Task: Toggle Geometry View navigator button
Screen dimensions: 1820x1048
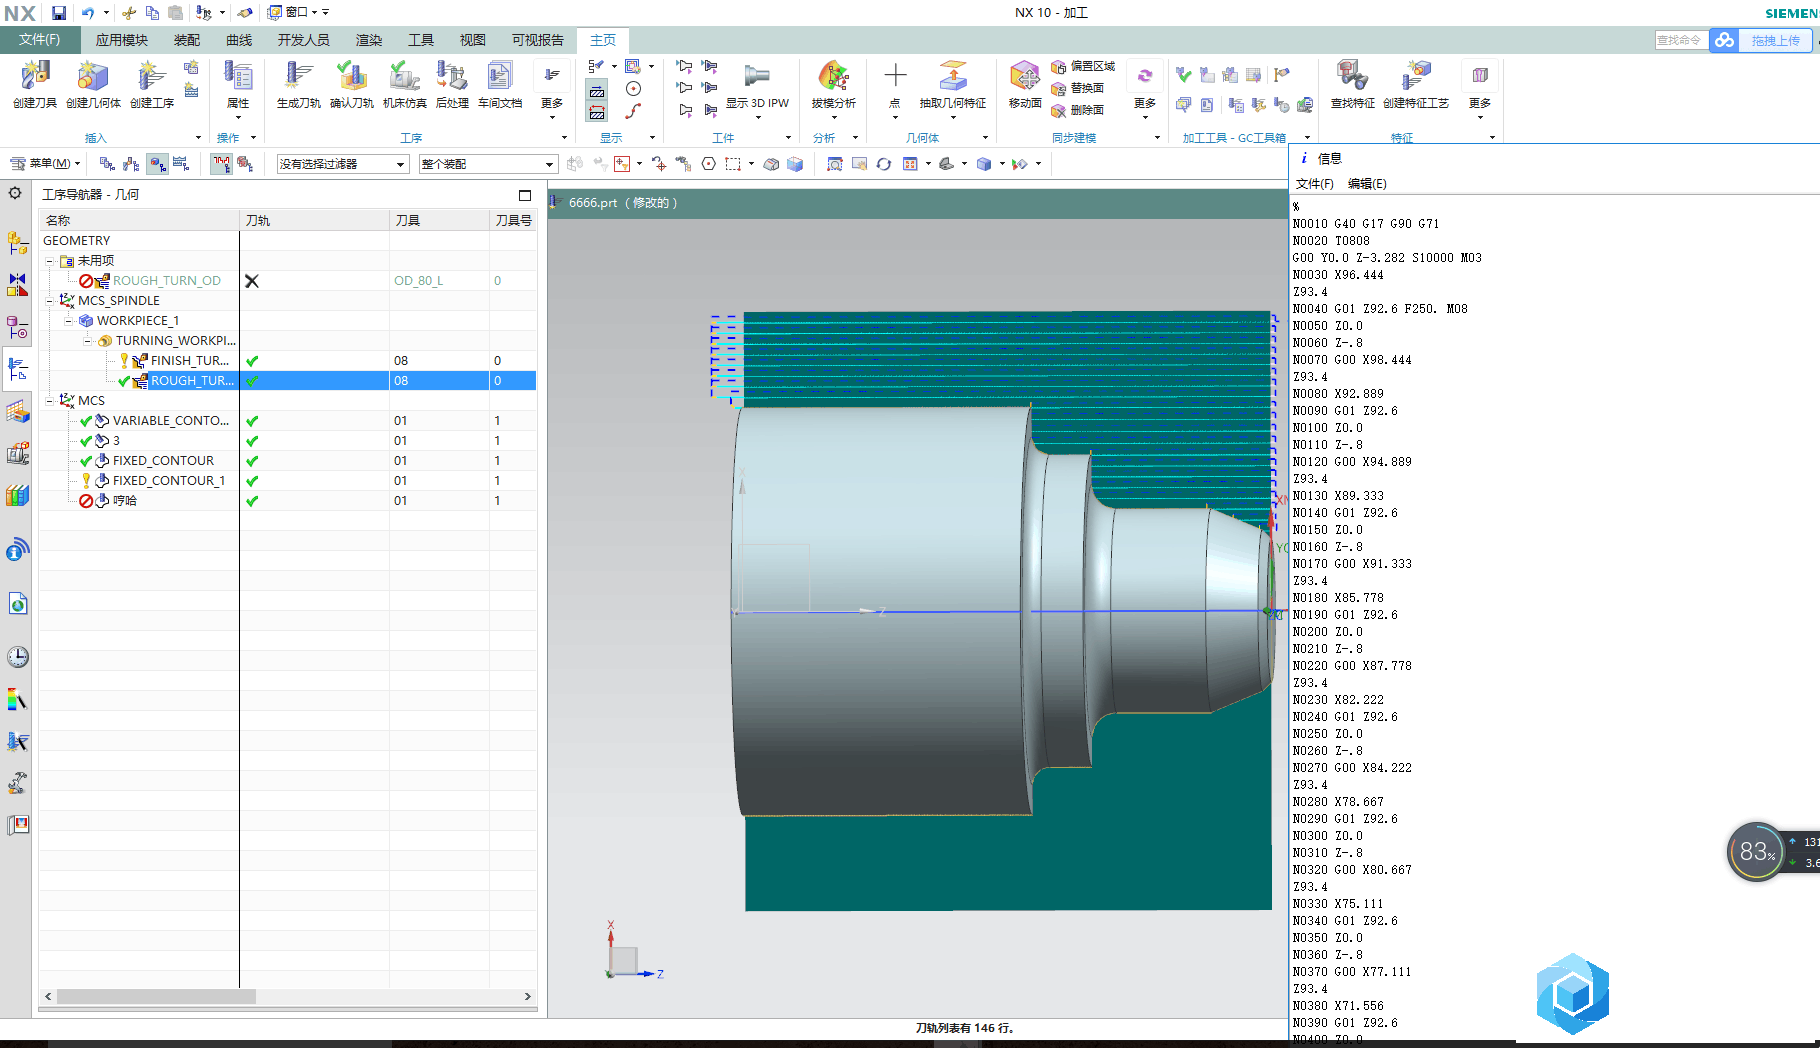Action: click(x=157, y=164)
